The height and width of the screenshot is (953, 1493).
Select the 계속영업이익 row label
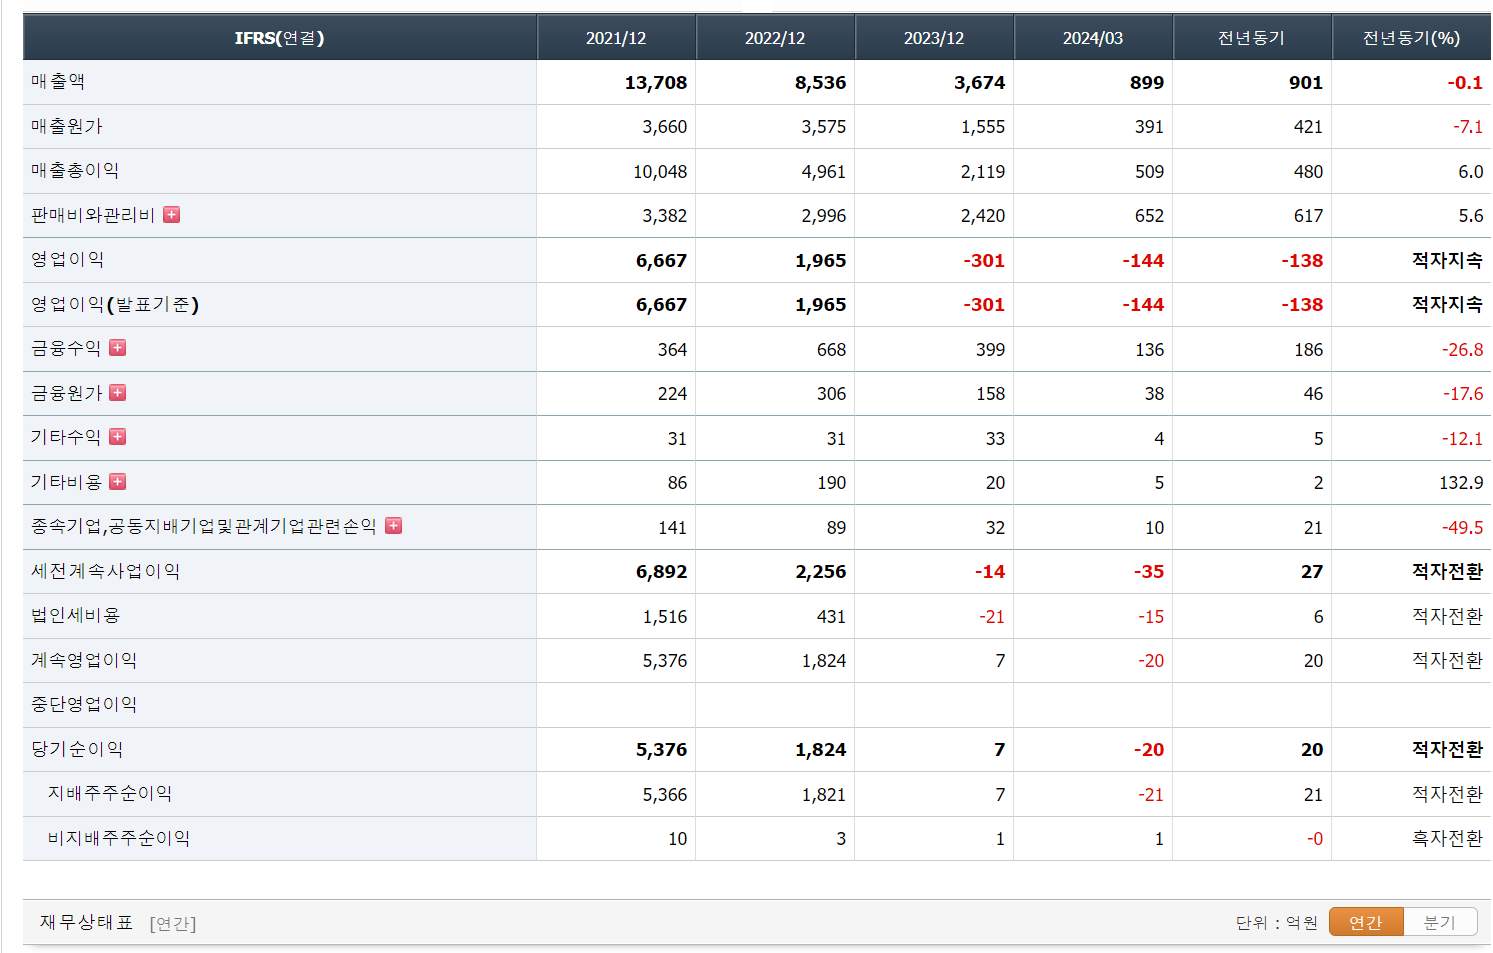pos(84,660)
